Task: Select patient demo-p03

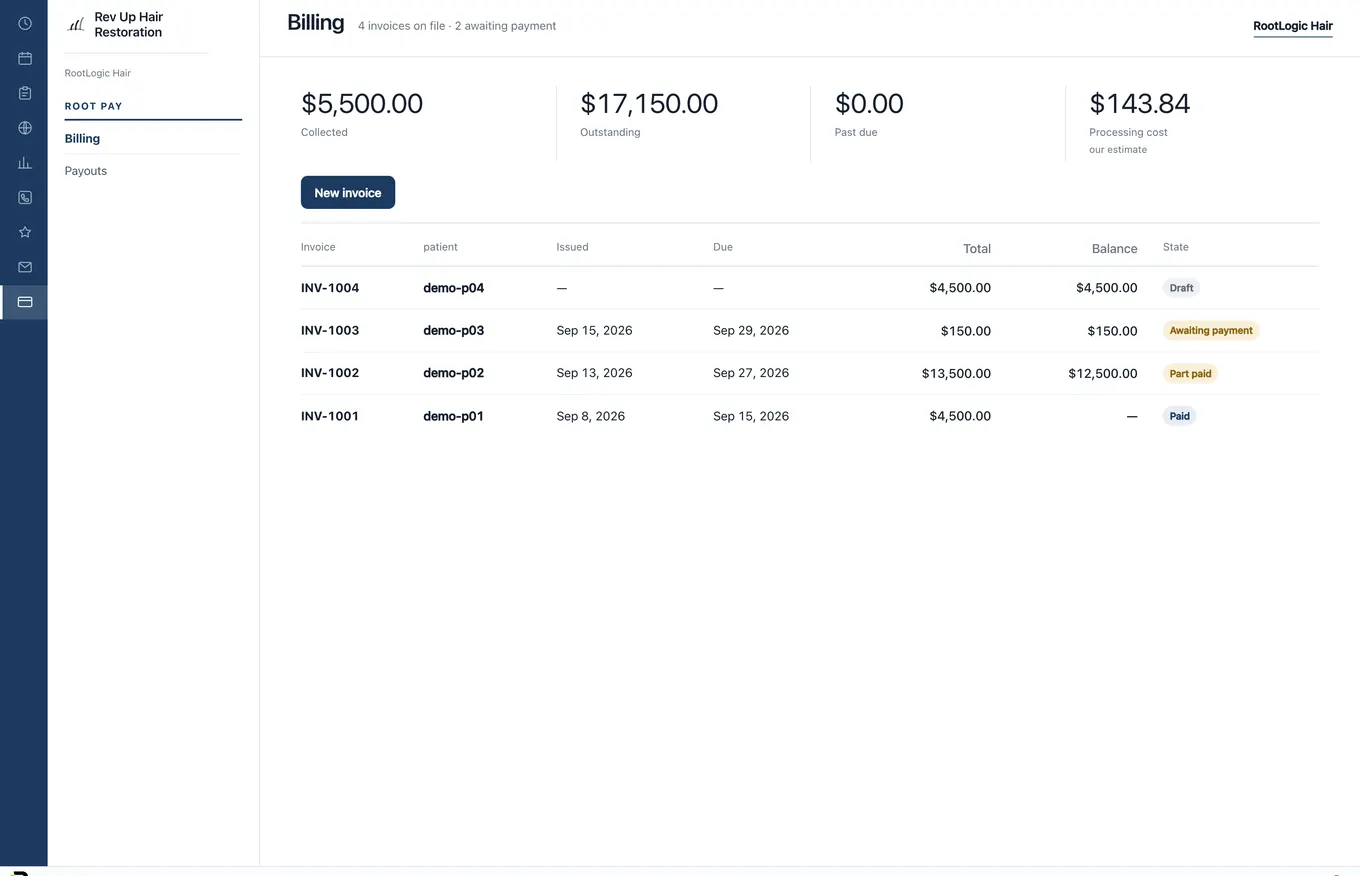Action: (454, 331)
